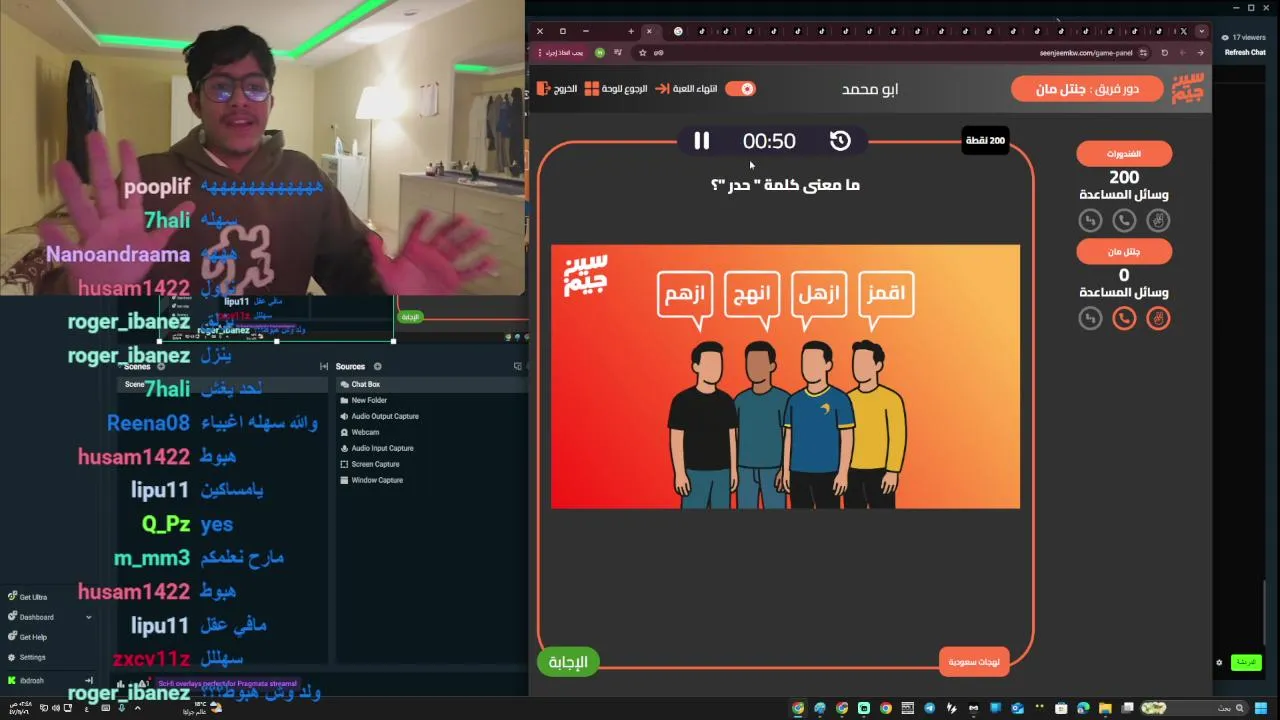Open Settings in sidebar
1280x720 pixels.
[x=26, y=657]
